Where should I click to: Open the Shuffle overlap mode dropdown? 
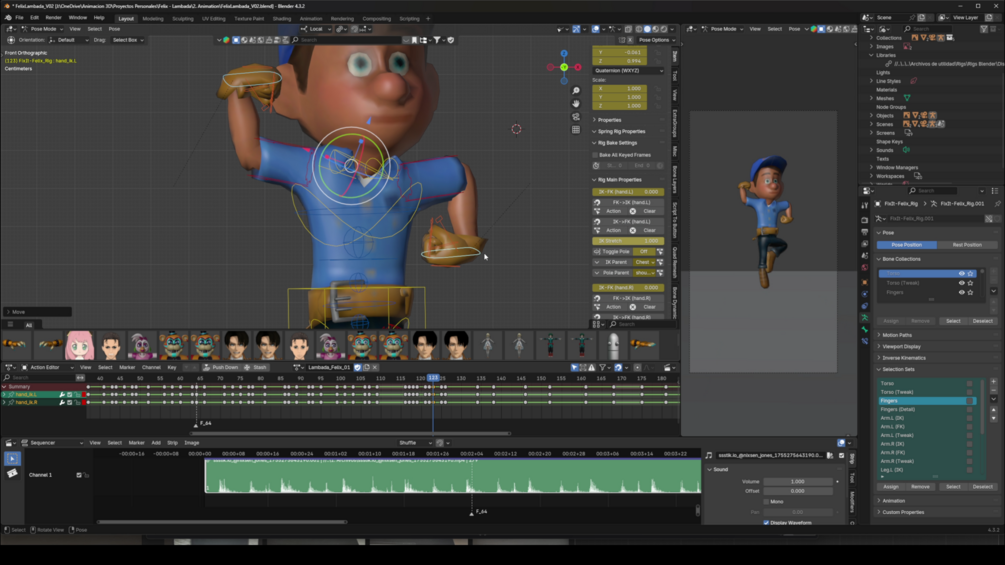pyautogui.click(x=415, y=443)
